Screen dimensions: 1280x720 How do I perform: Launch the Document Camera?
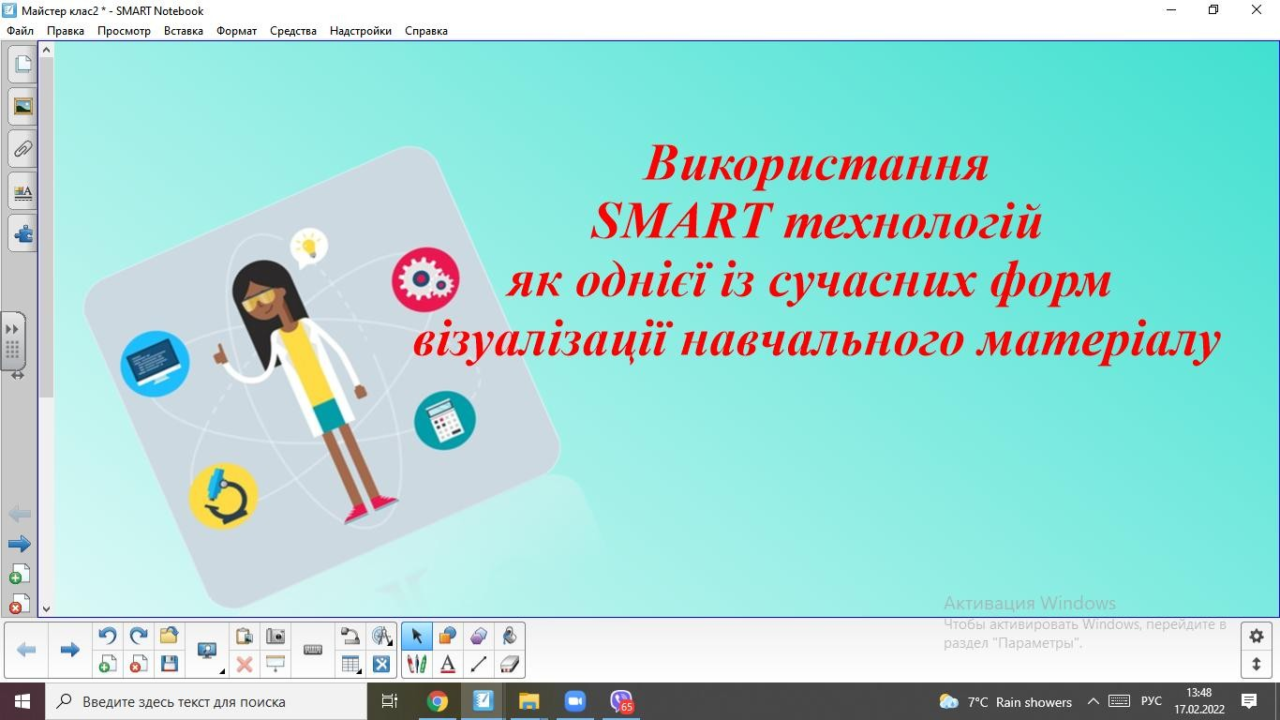pyautogui.click(x=350, y=636)
